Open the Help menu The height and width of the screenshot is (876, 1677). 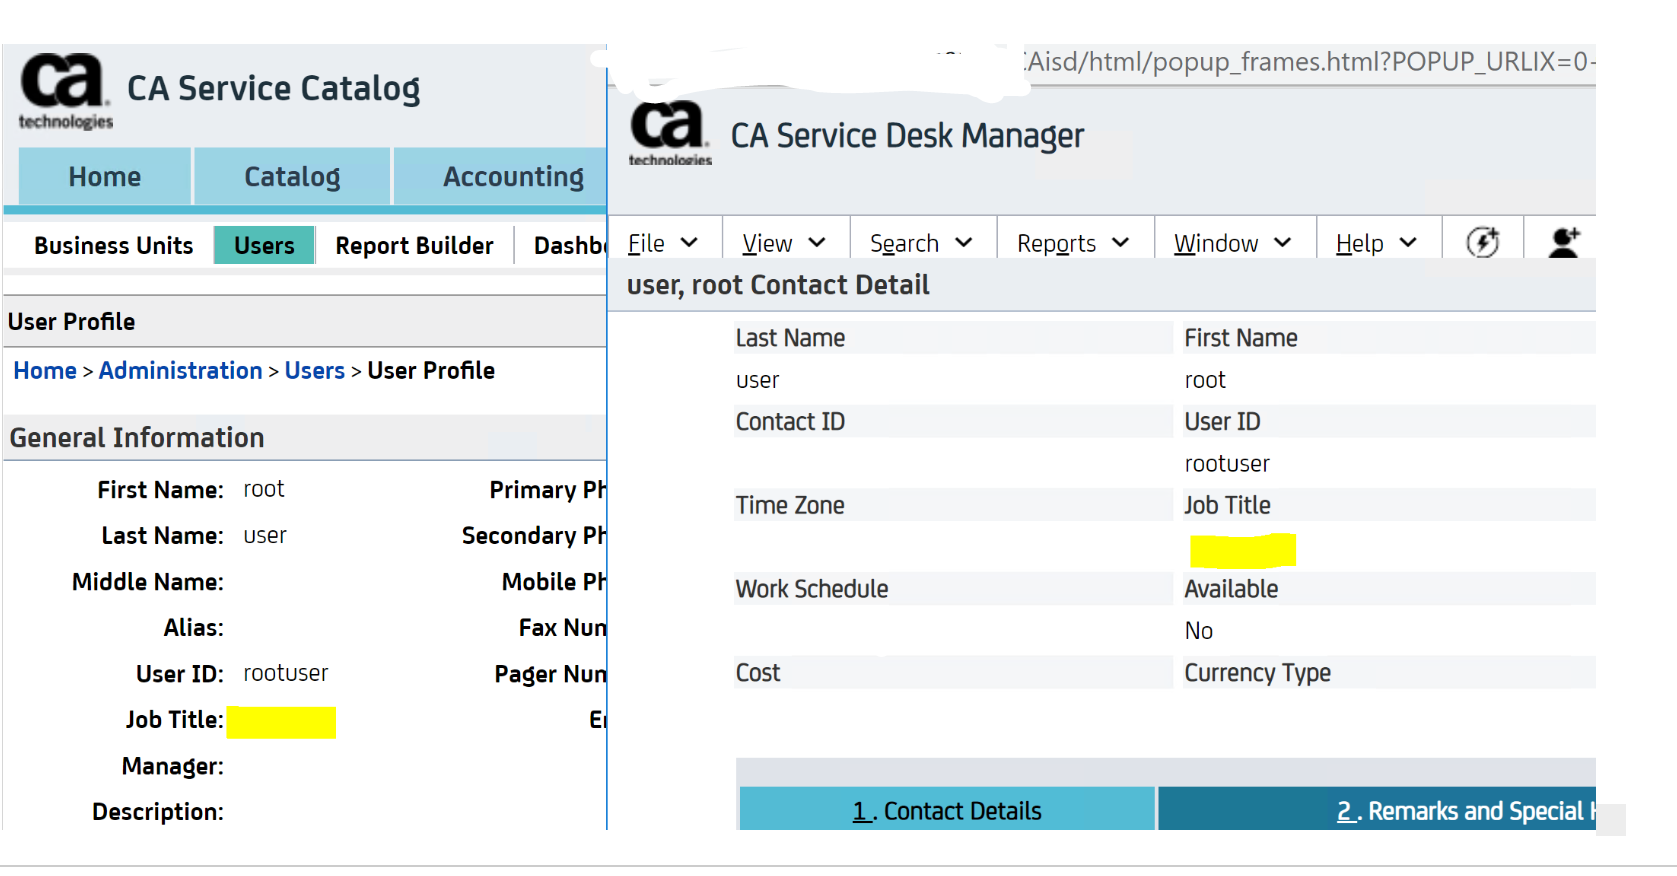(x=1376, y=243)
